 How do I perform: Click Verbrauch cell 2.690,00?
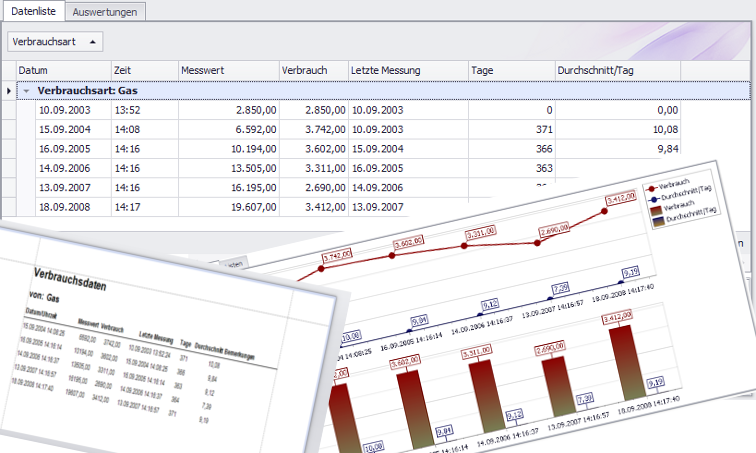(x=314, y=187)
